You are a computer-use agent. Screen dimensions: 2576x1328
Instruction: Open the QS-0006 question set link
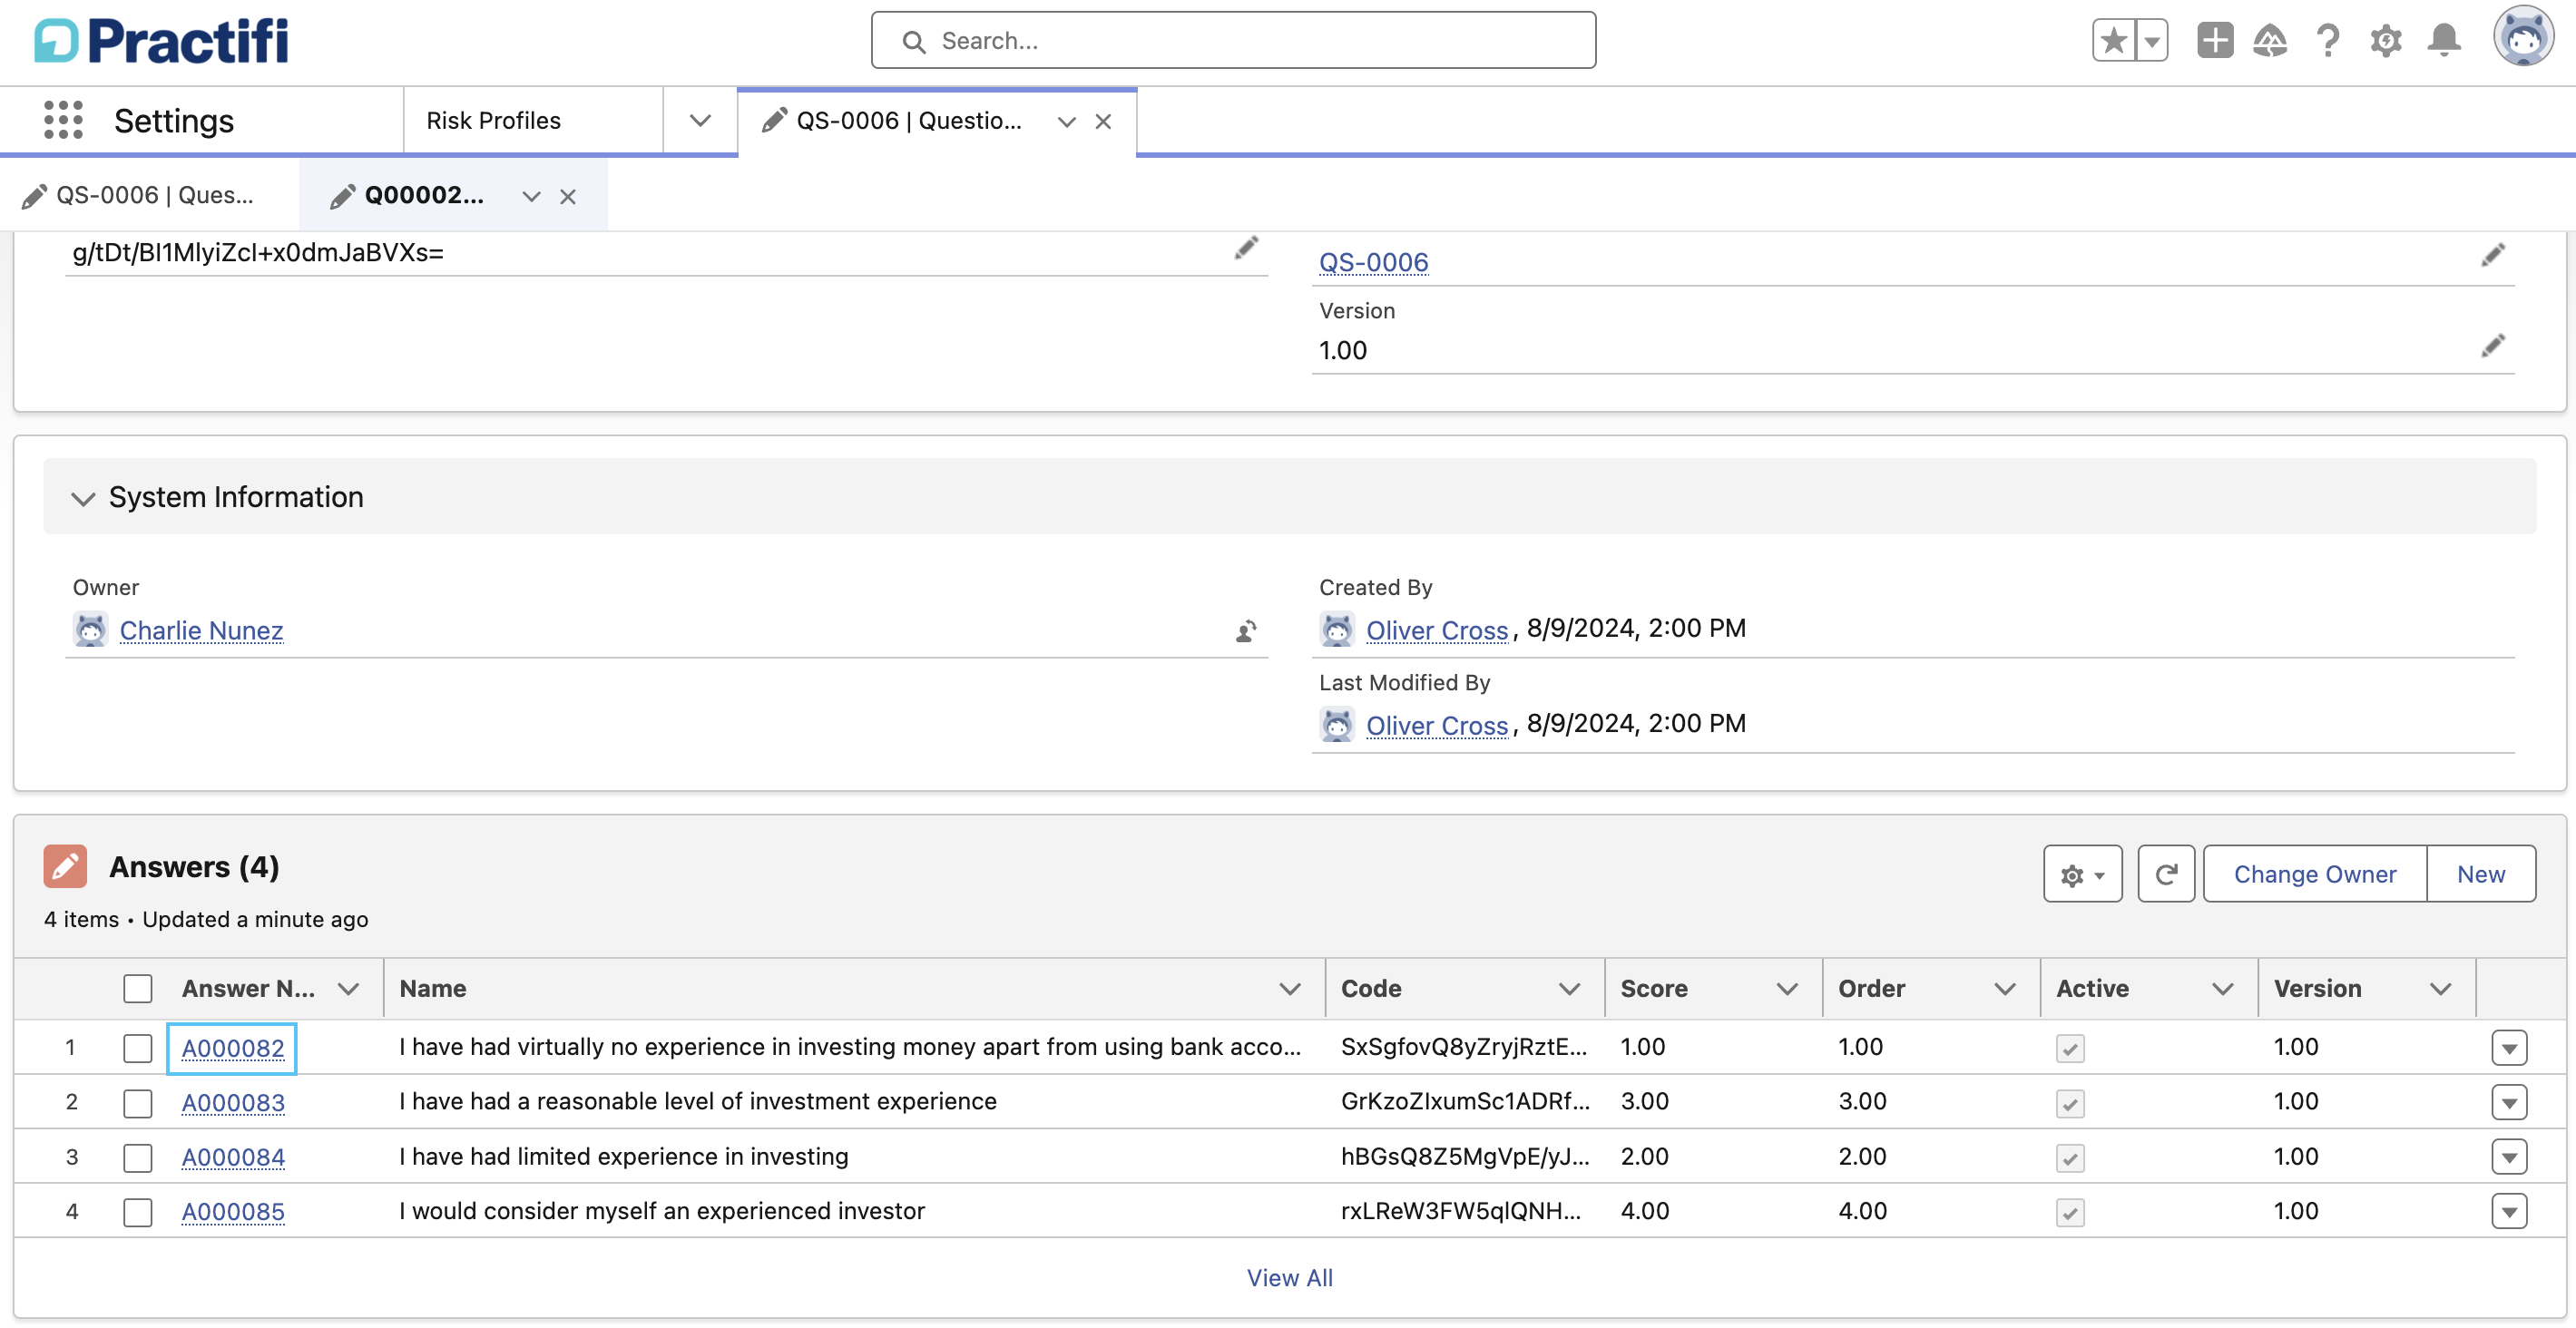click(x=1373, y=262)
